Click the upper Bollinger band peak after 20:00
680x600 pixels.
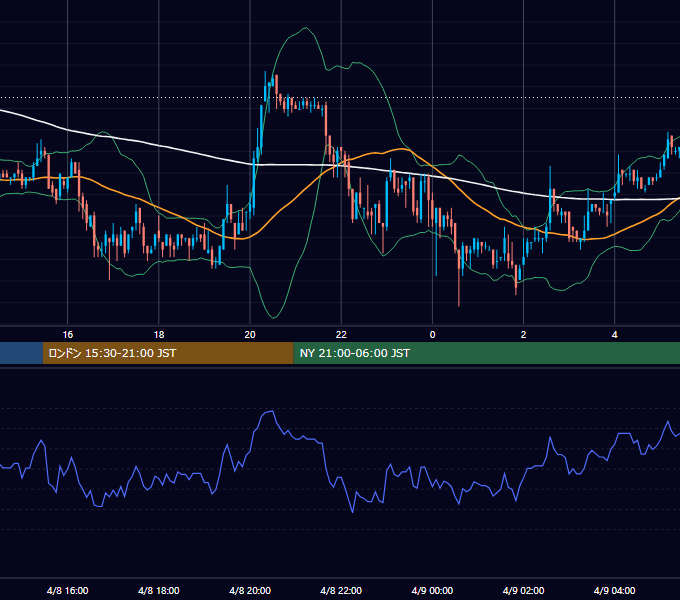pos(306,28)
